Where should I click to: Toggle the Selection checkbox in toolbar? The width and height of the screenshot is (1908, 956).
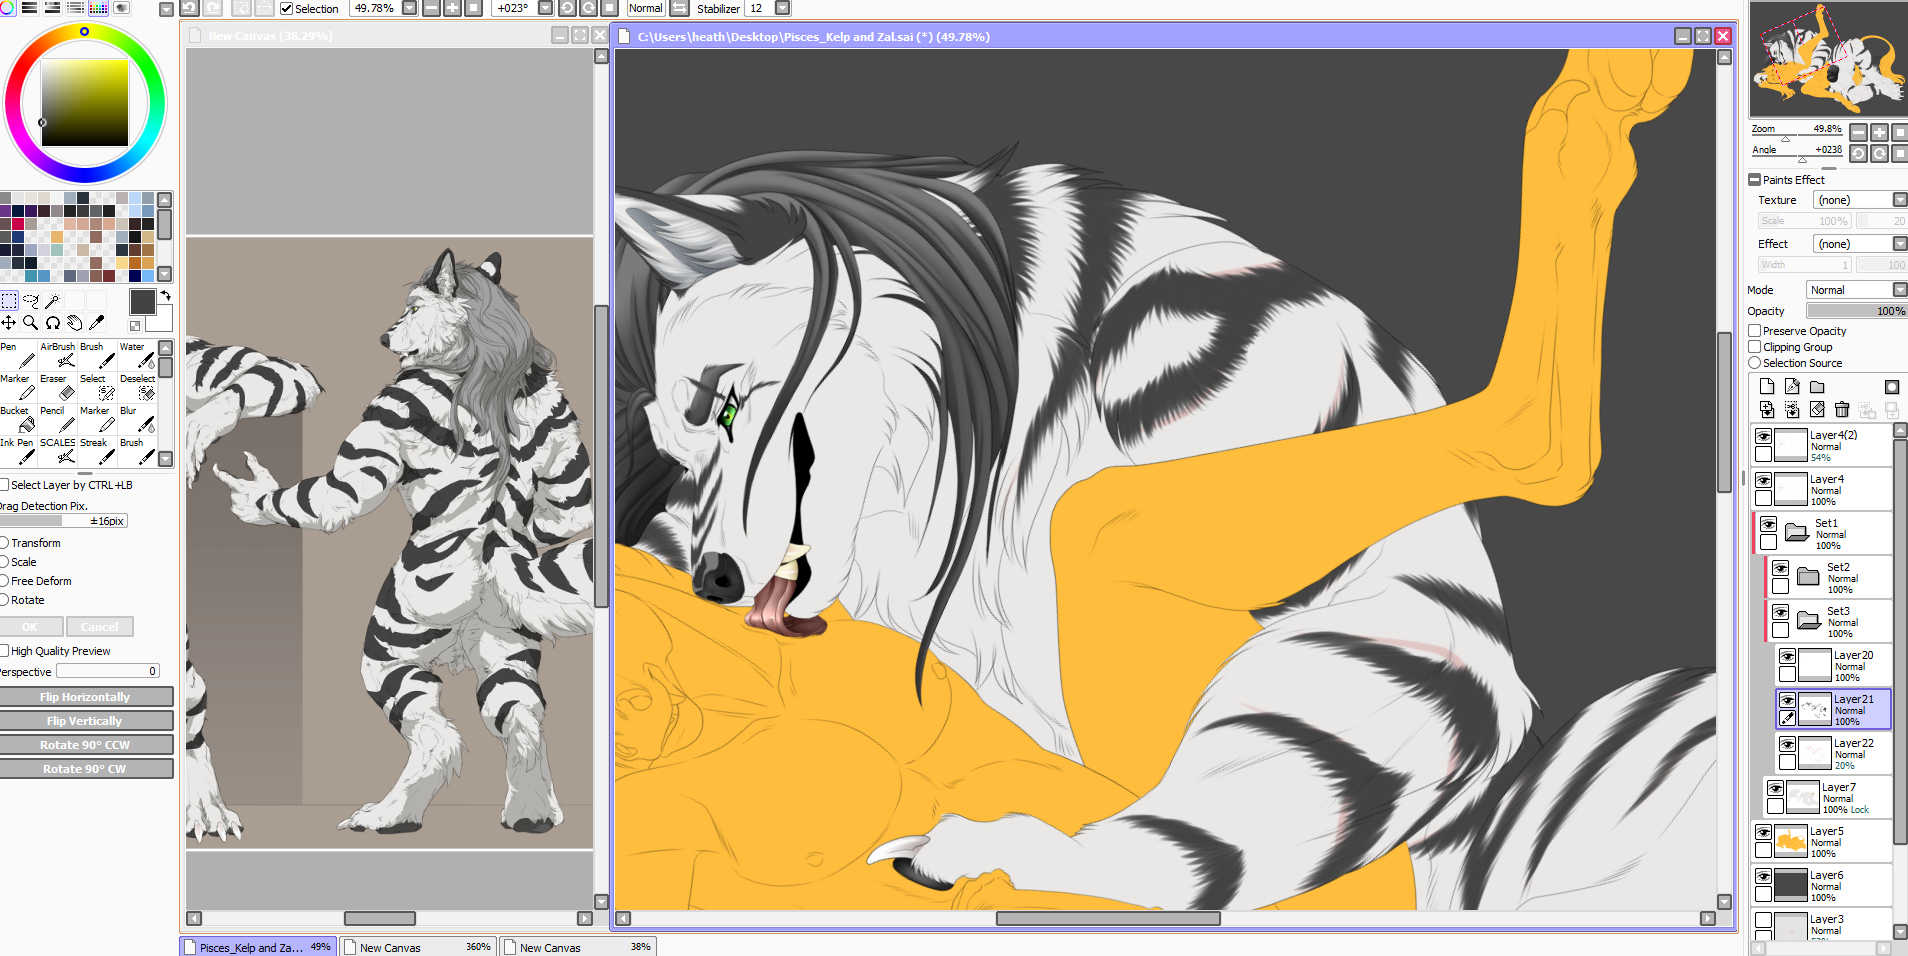(x=287, y=9)
